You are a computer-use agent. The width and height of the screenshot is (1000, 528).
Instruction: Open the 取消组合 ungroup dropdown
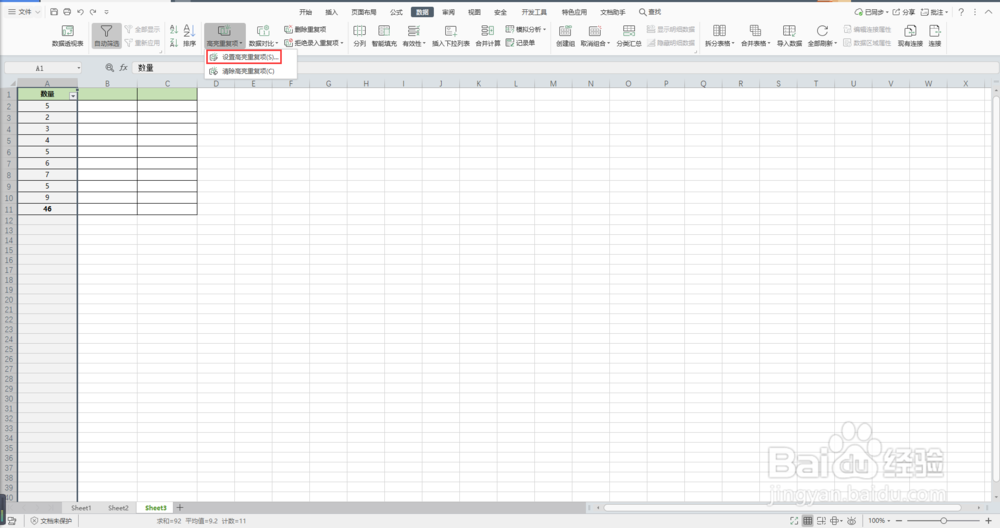tap(595, 36)
